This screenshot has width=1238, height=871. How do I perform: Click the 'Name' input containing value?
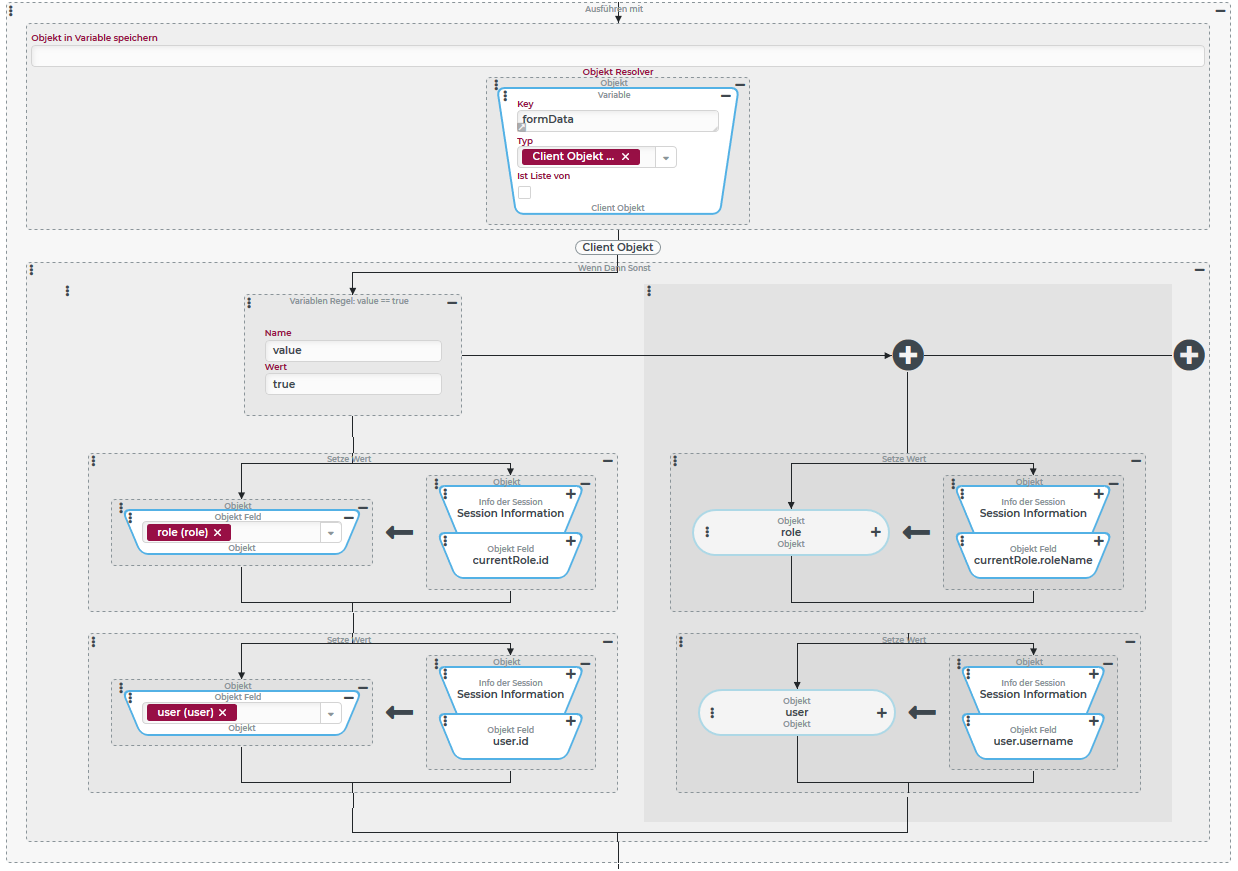click(353, 351)
